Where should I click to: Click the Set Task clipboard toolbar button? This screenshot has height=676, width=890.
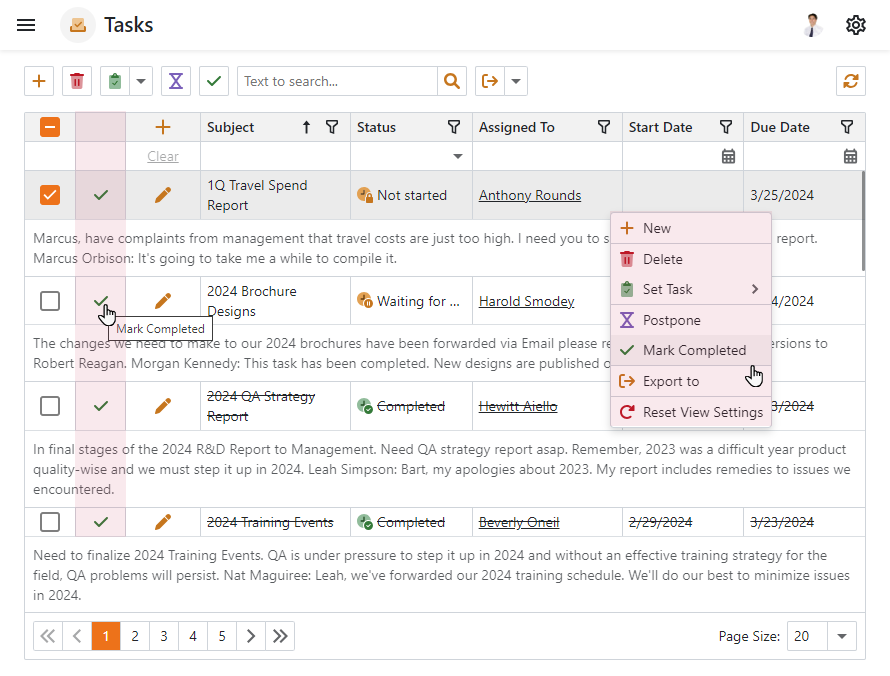[115, 81]
